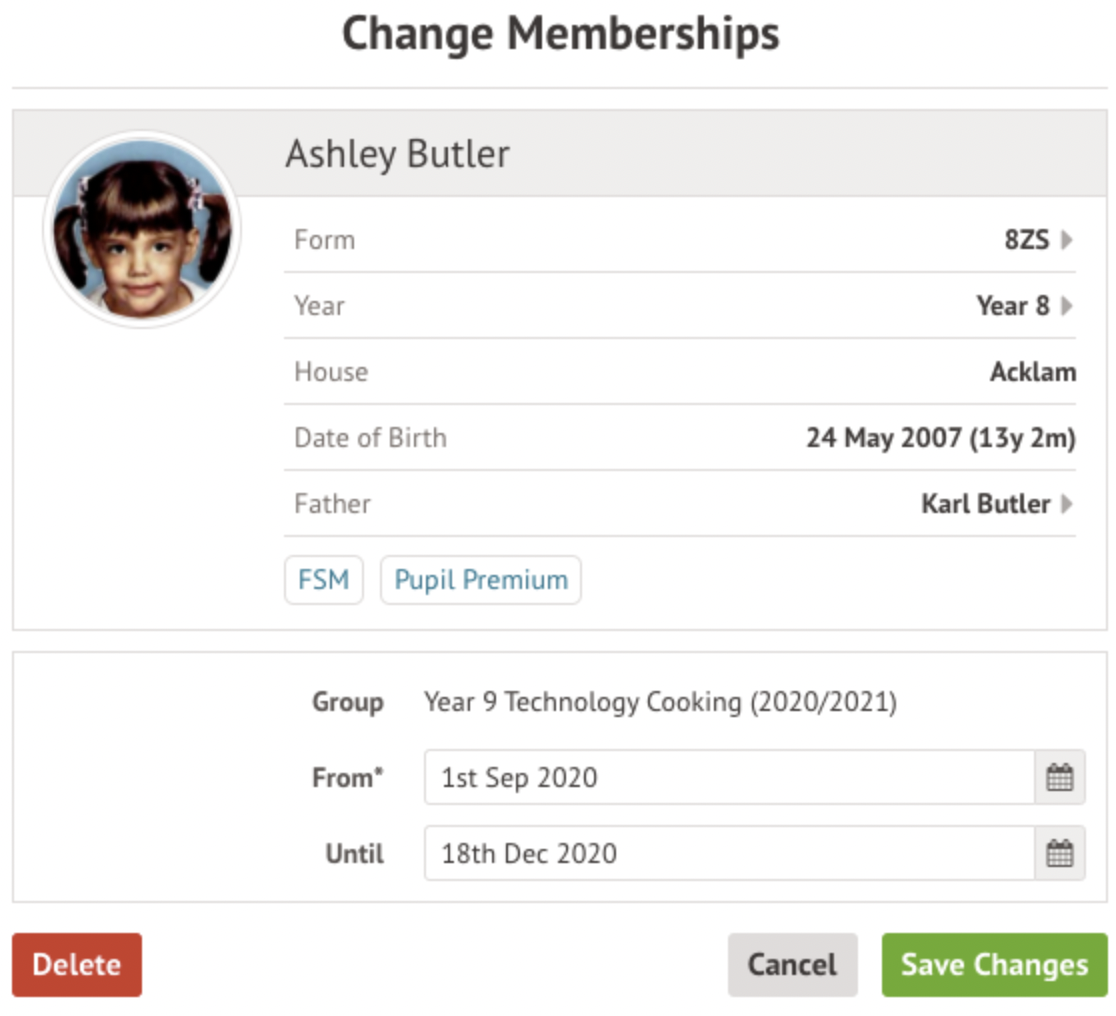
Task: Click the date of birth value
Action: 940,438
